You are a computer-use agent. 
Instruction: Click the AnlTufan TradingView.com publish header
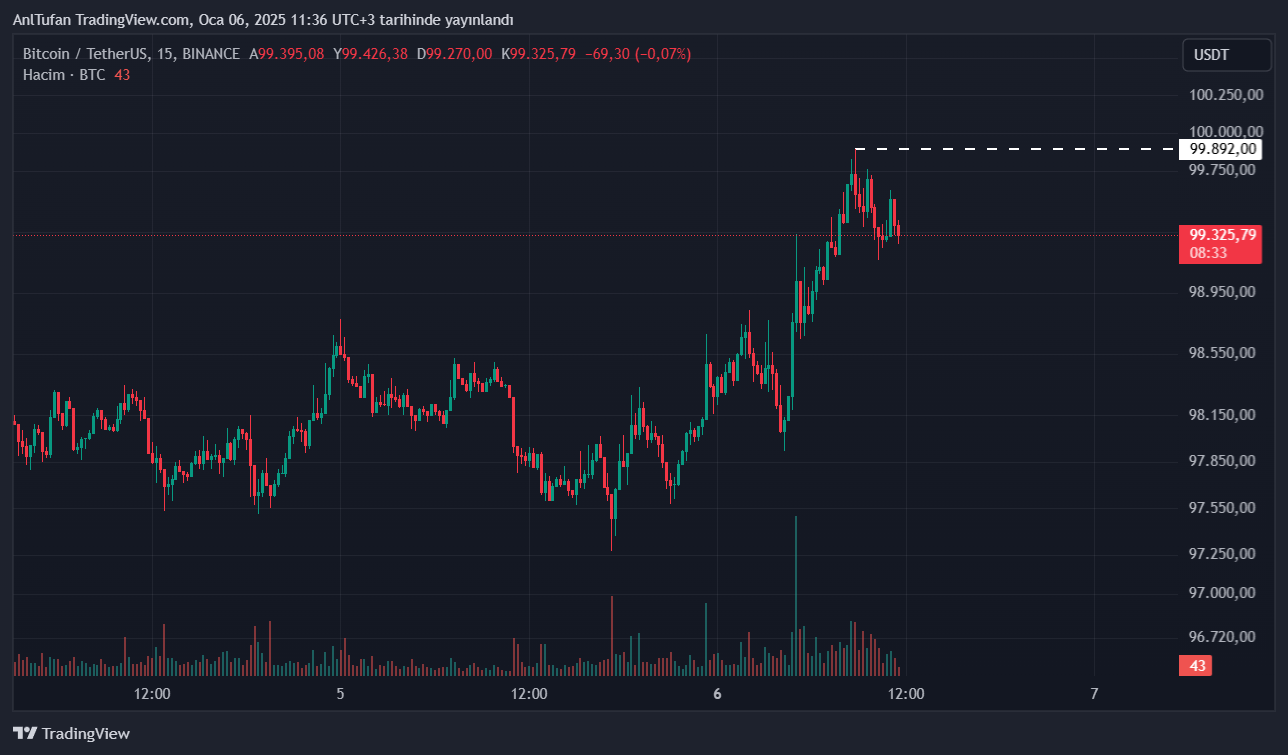pyautogui.click(x=262, y=20)
